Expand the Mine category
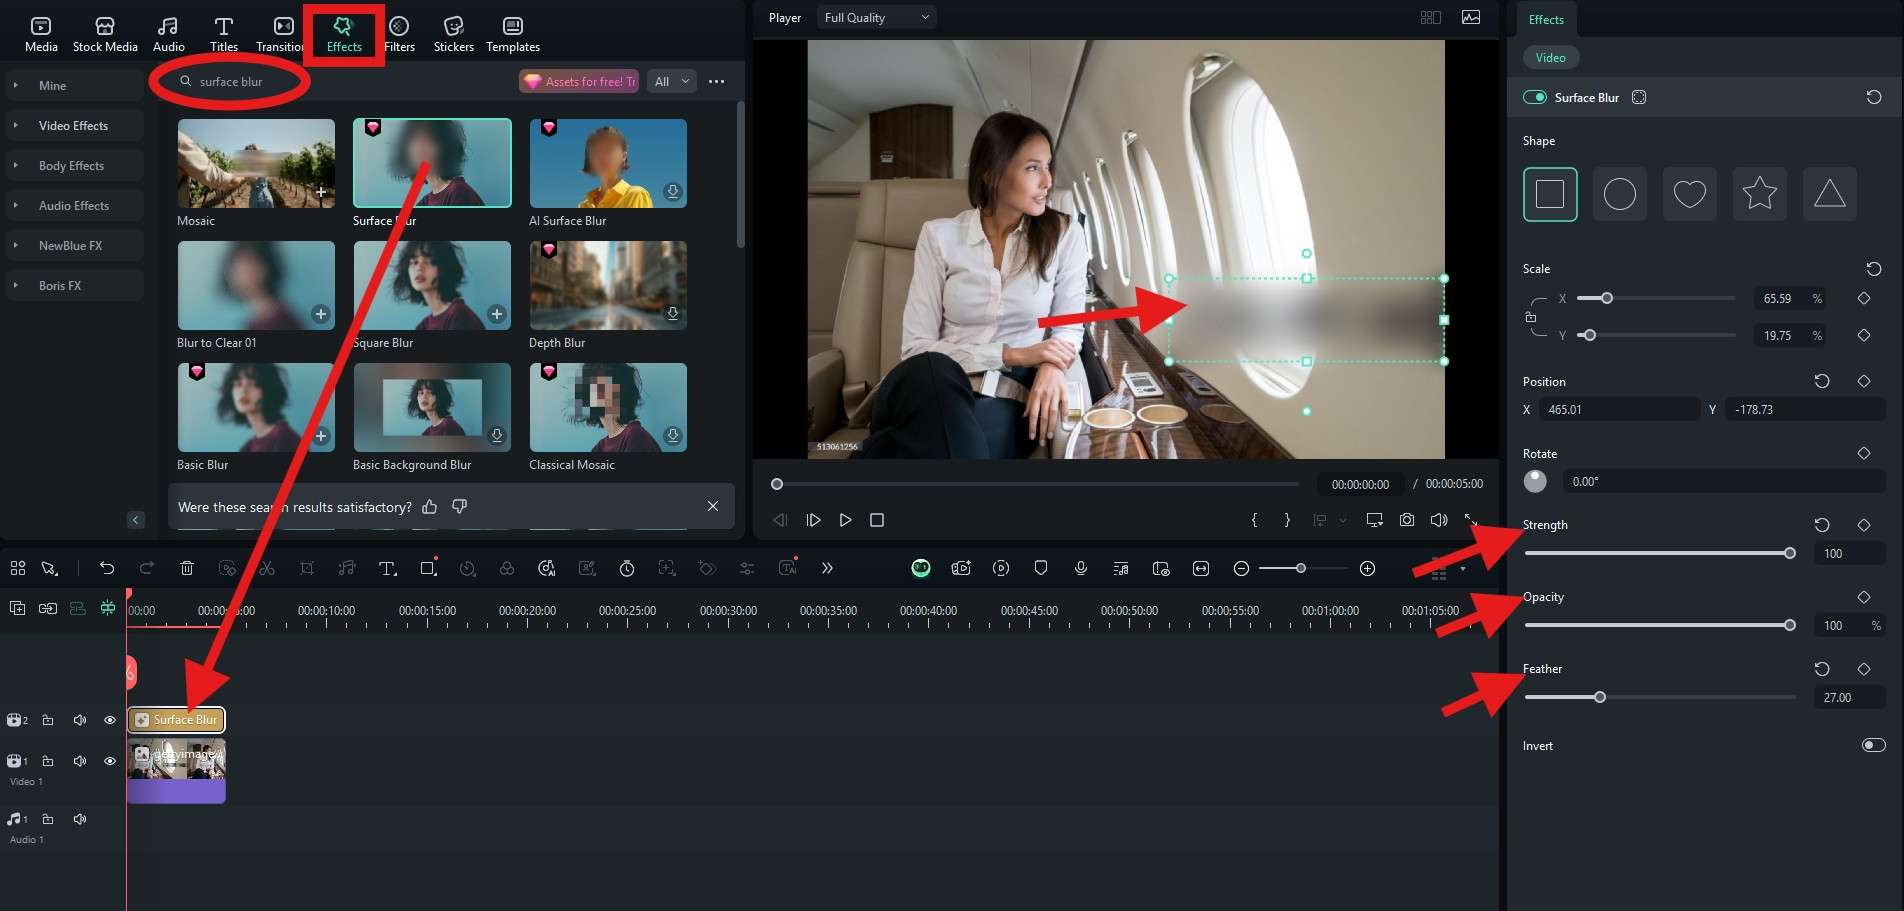The width and height of the screenshot is (1904, 911). pos(74,86)
